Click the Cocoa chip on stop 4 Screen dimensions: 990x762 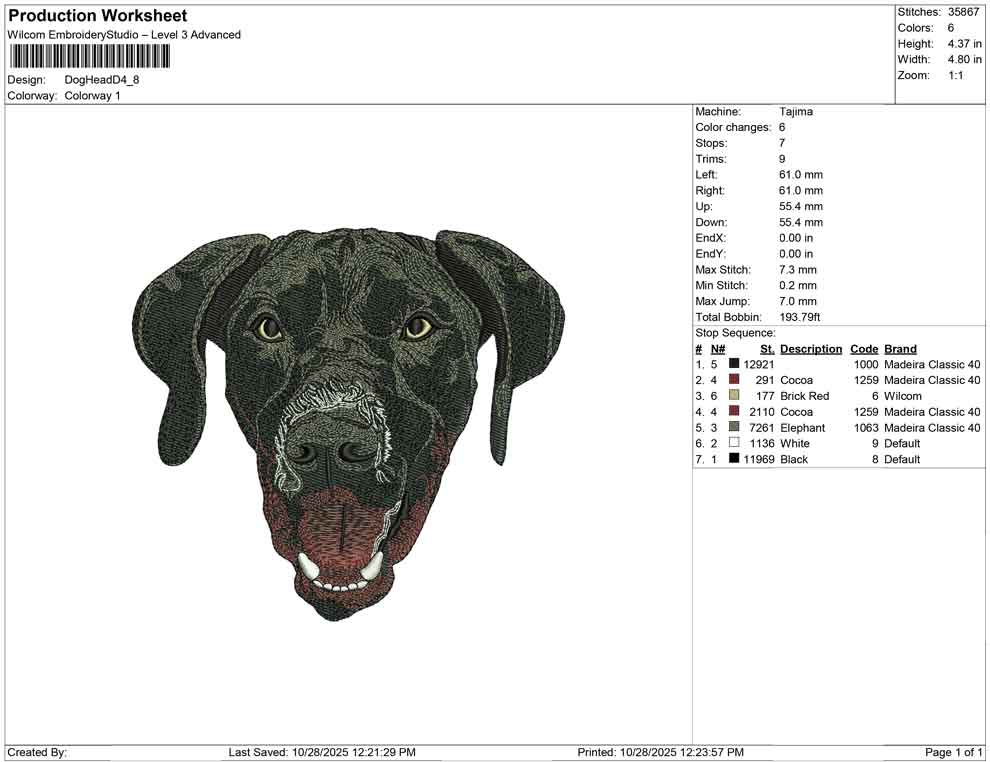tap(732, 412)
